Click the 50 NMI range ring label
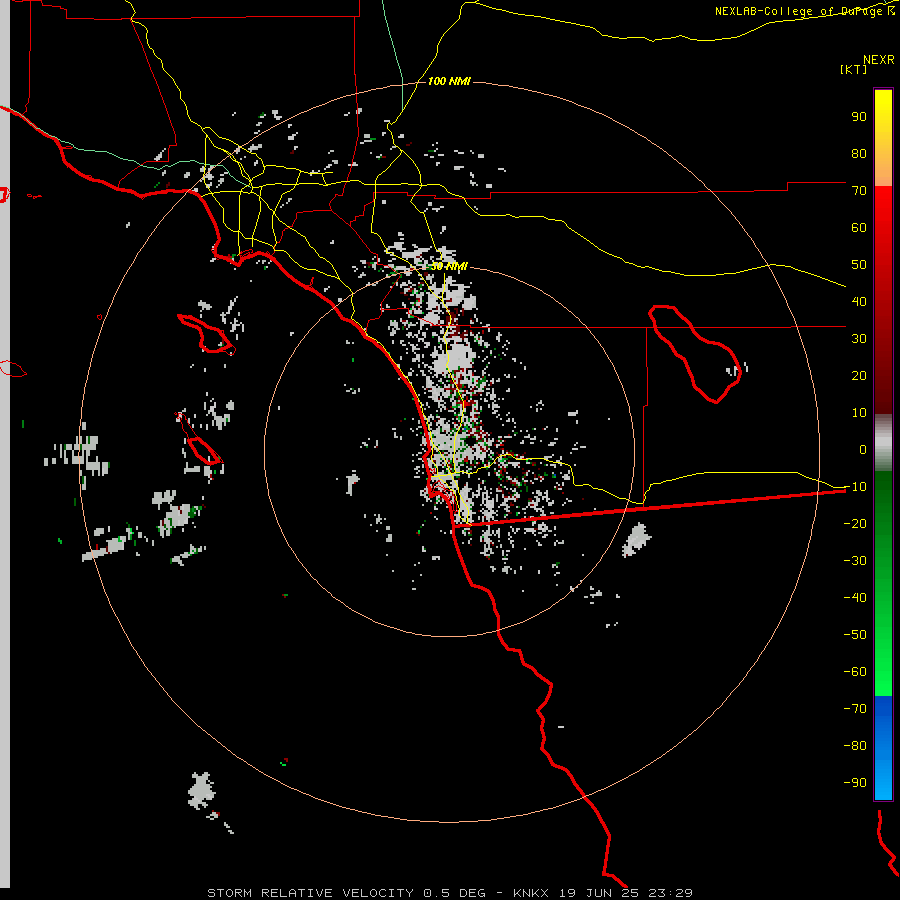This screenshot has height=900, width=900. (x=449, y=266)
